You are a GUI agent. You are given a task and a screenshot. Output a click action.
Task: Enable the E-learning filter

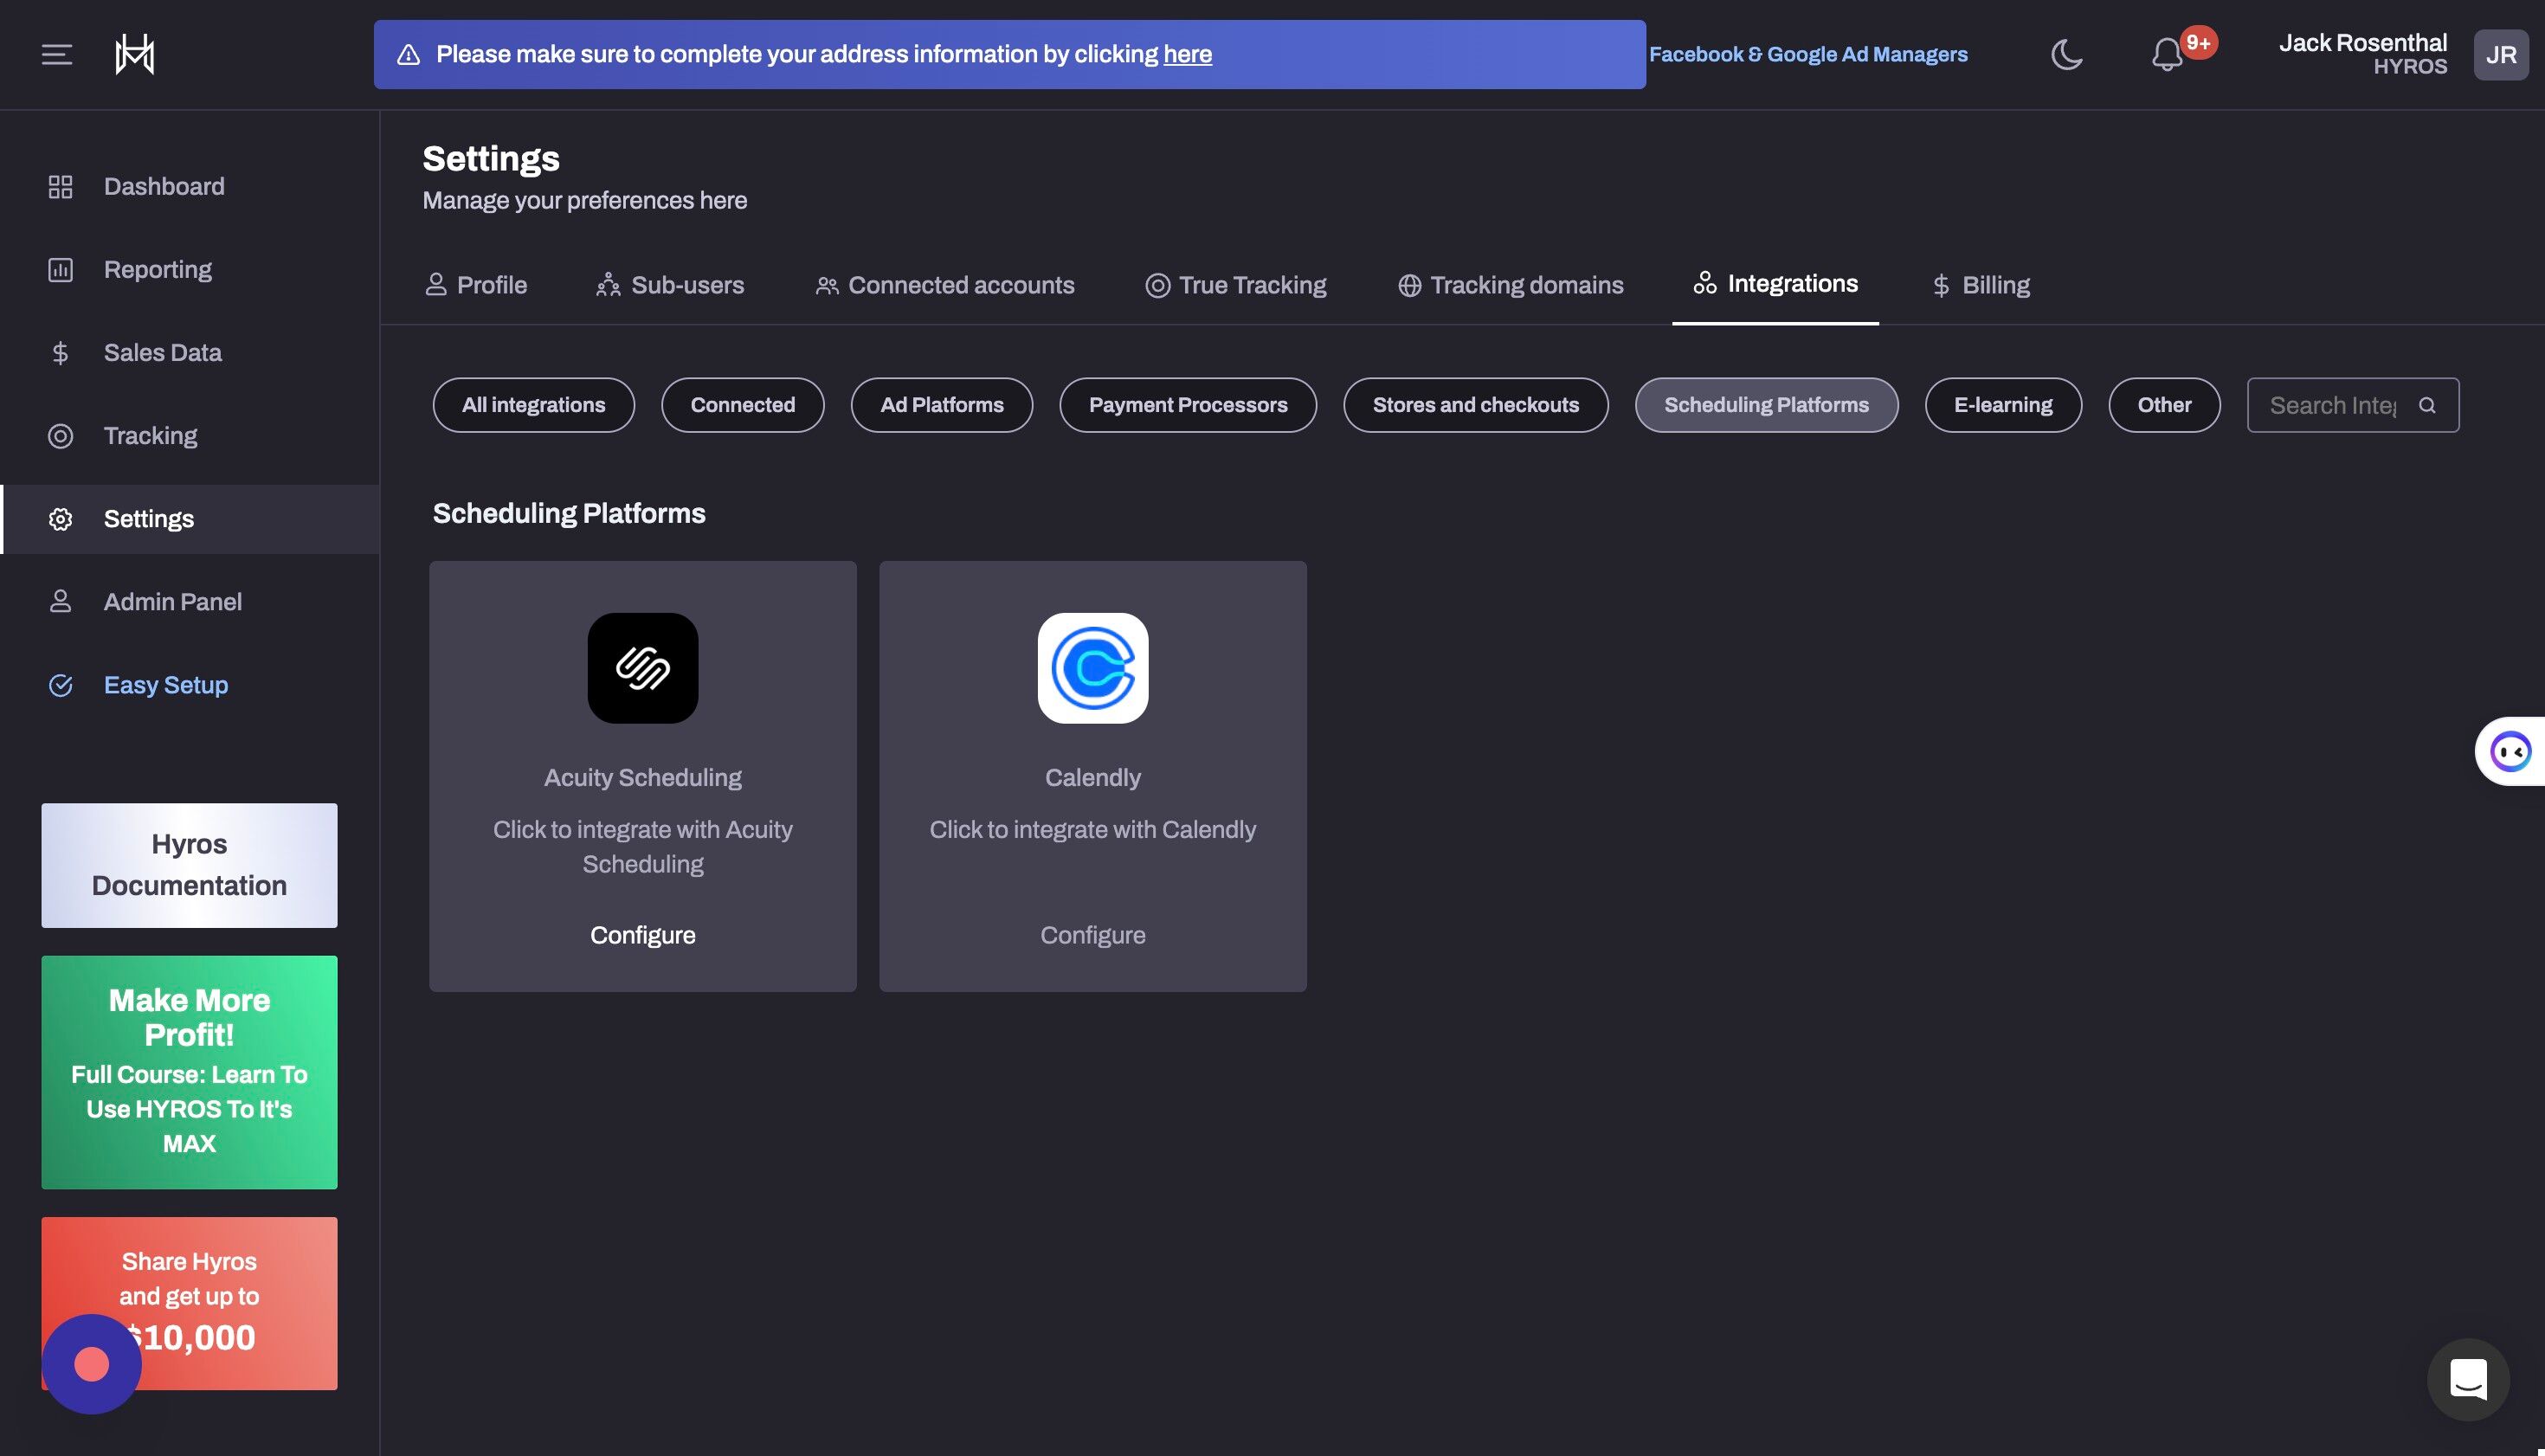click(x=2003, y=404)
